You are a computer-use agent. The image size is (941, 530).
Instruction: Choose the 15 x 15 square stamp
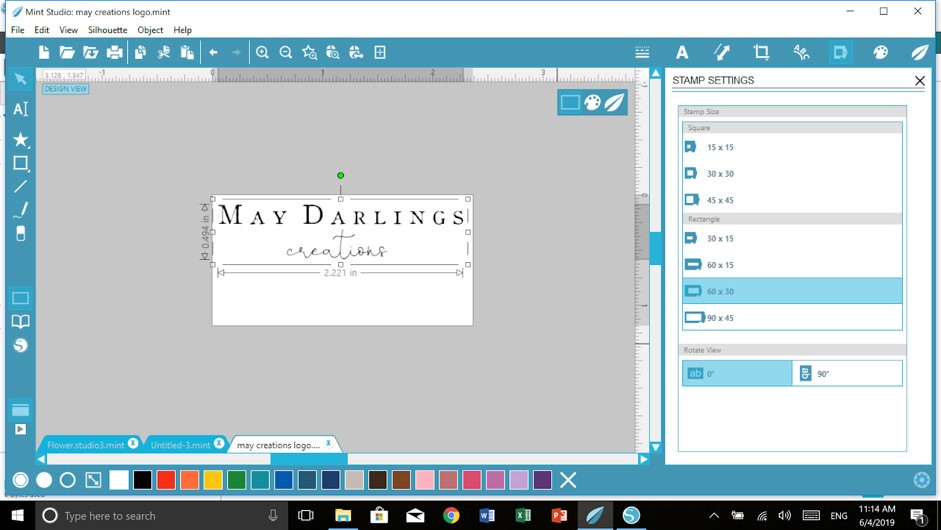tap(792, 147)
